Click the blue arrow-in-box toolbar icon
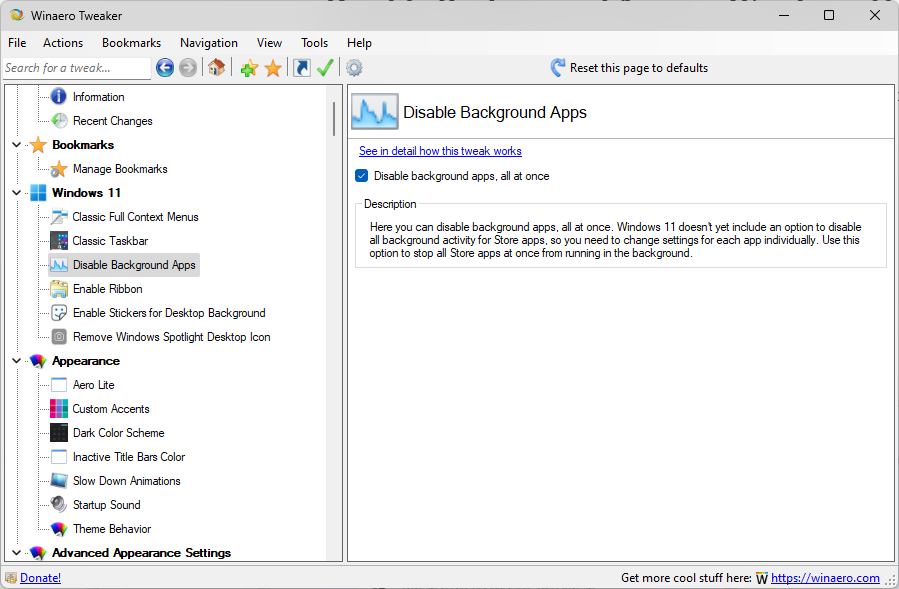This screenshot has height=589, width=899. click(299, 68)
